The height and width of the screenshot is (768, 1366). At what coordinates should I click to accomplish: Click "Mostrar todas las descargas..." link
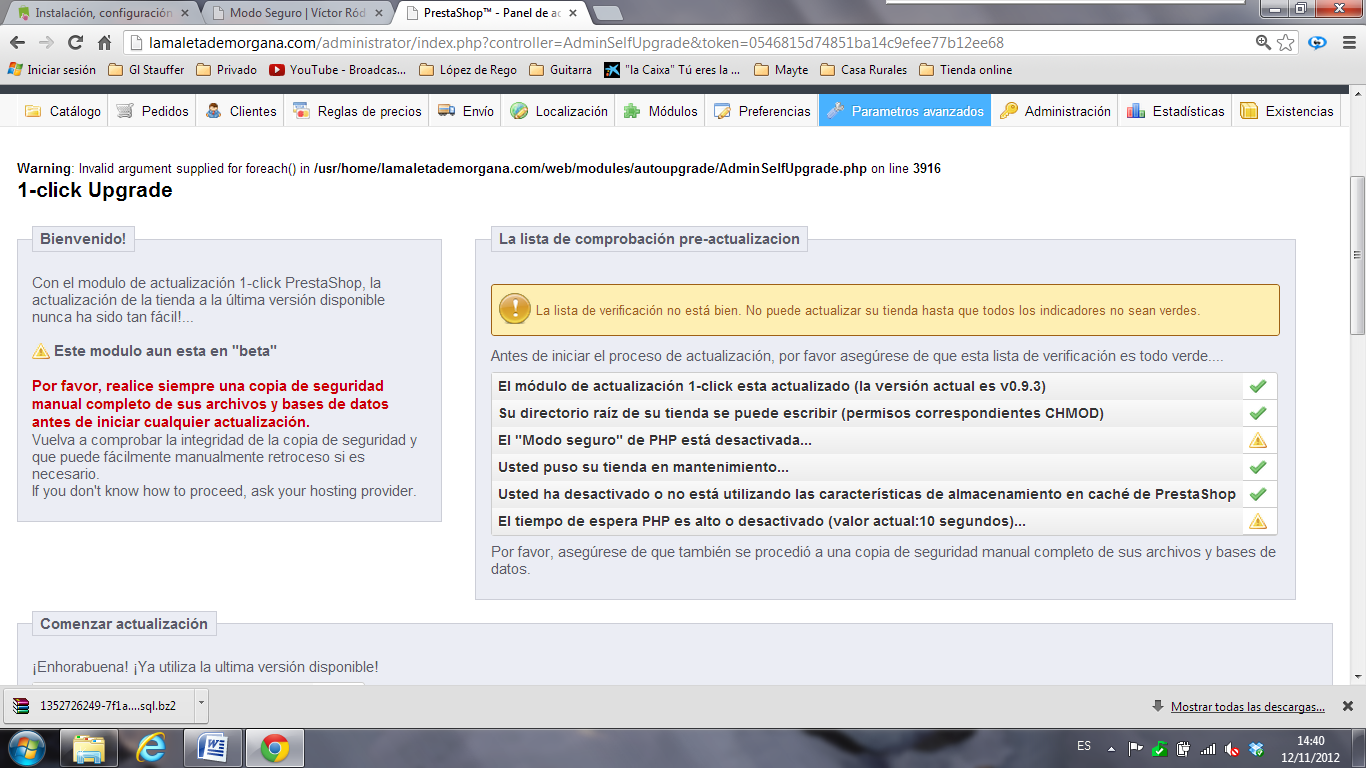click(1248, 706)
